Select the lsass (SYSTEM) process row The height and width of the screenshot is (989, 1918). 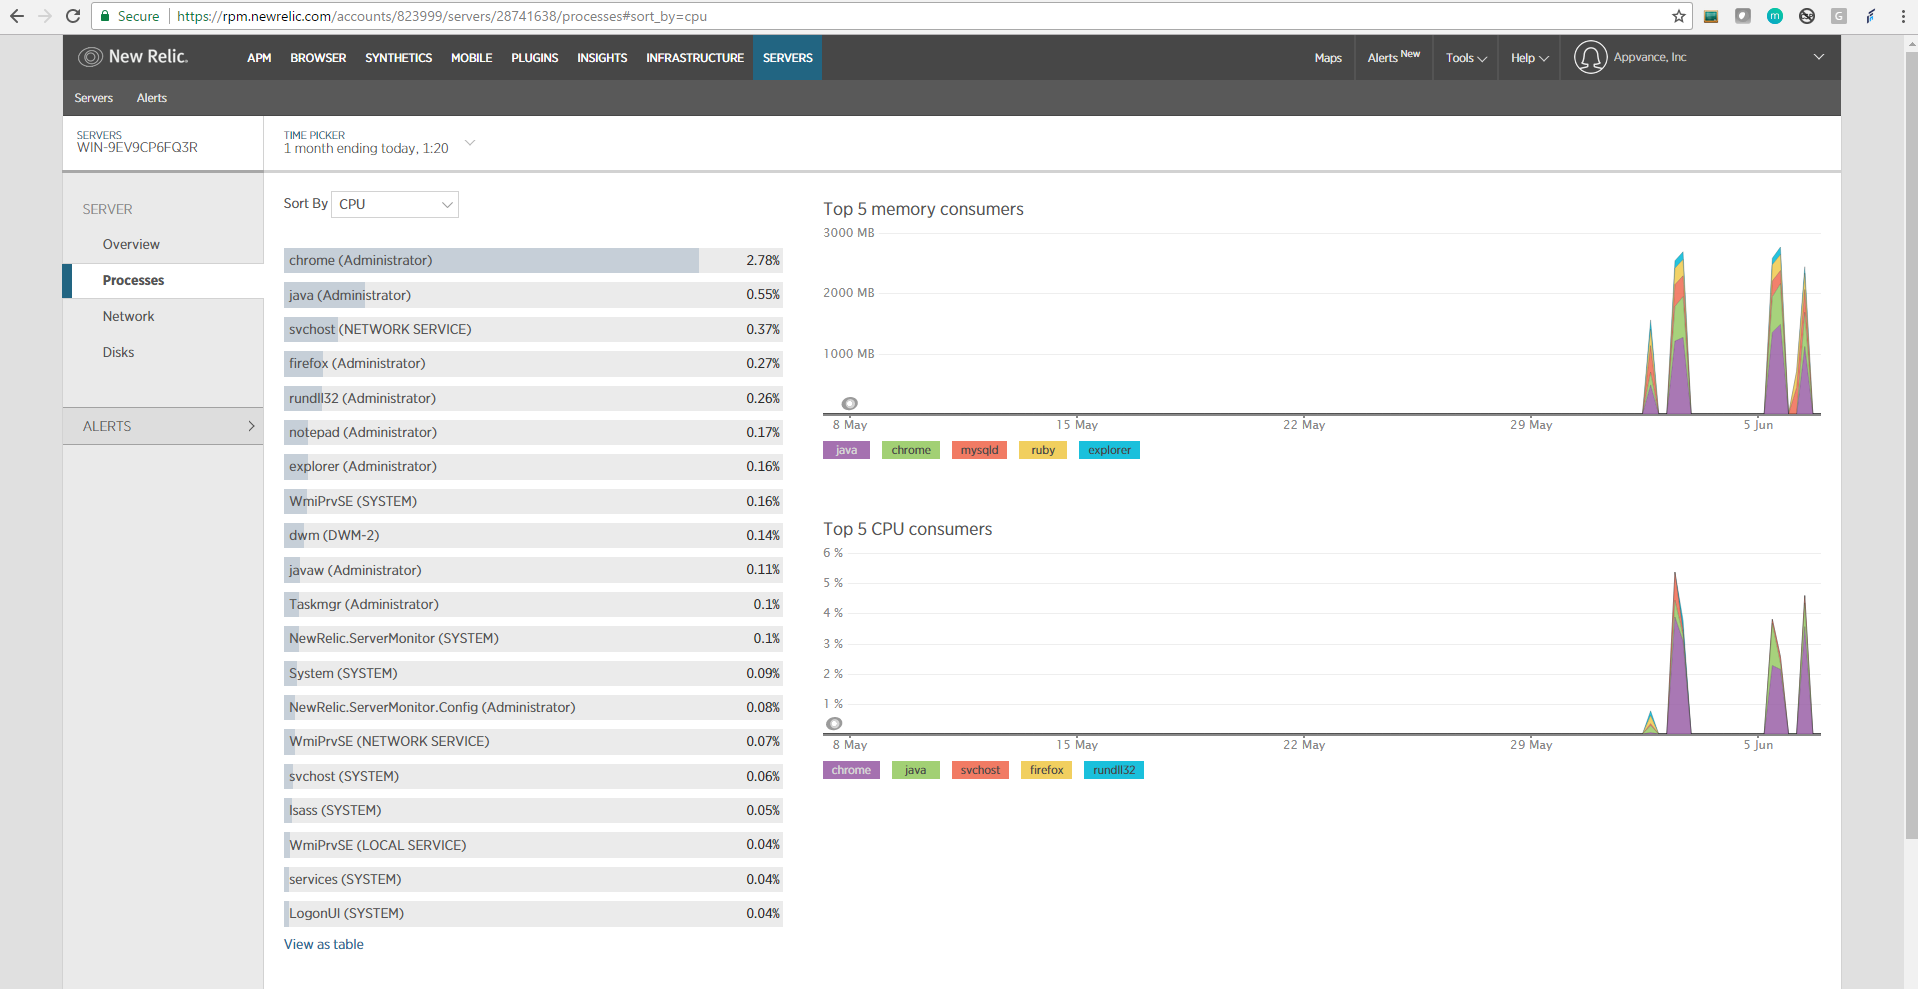click(533, 810)
